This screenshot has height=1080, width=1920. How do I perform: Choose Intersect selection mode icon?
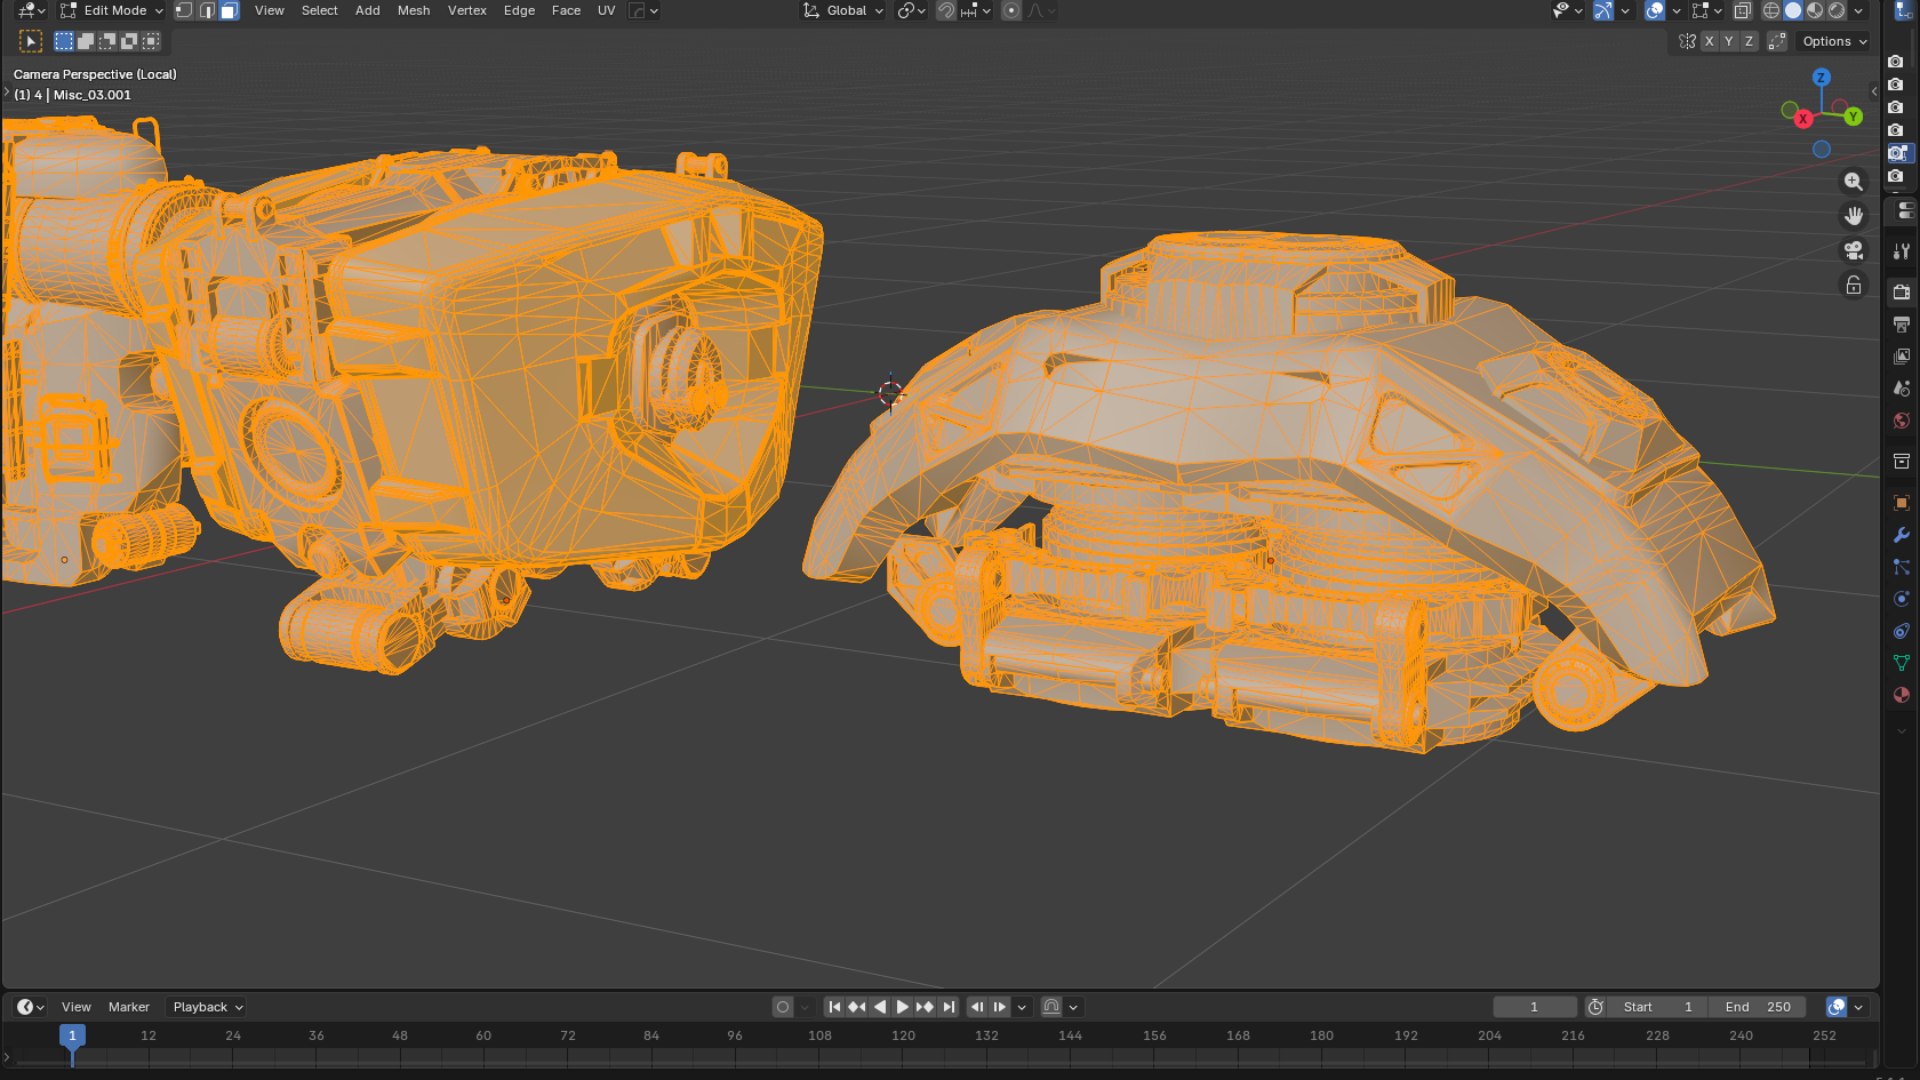[x=151, y=41]
